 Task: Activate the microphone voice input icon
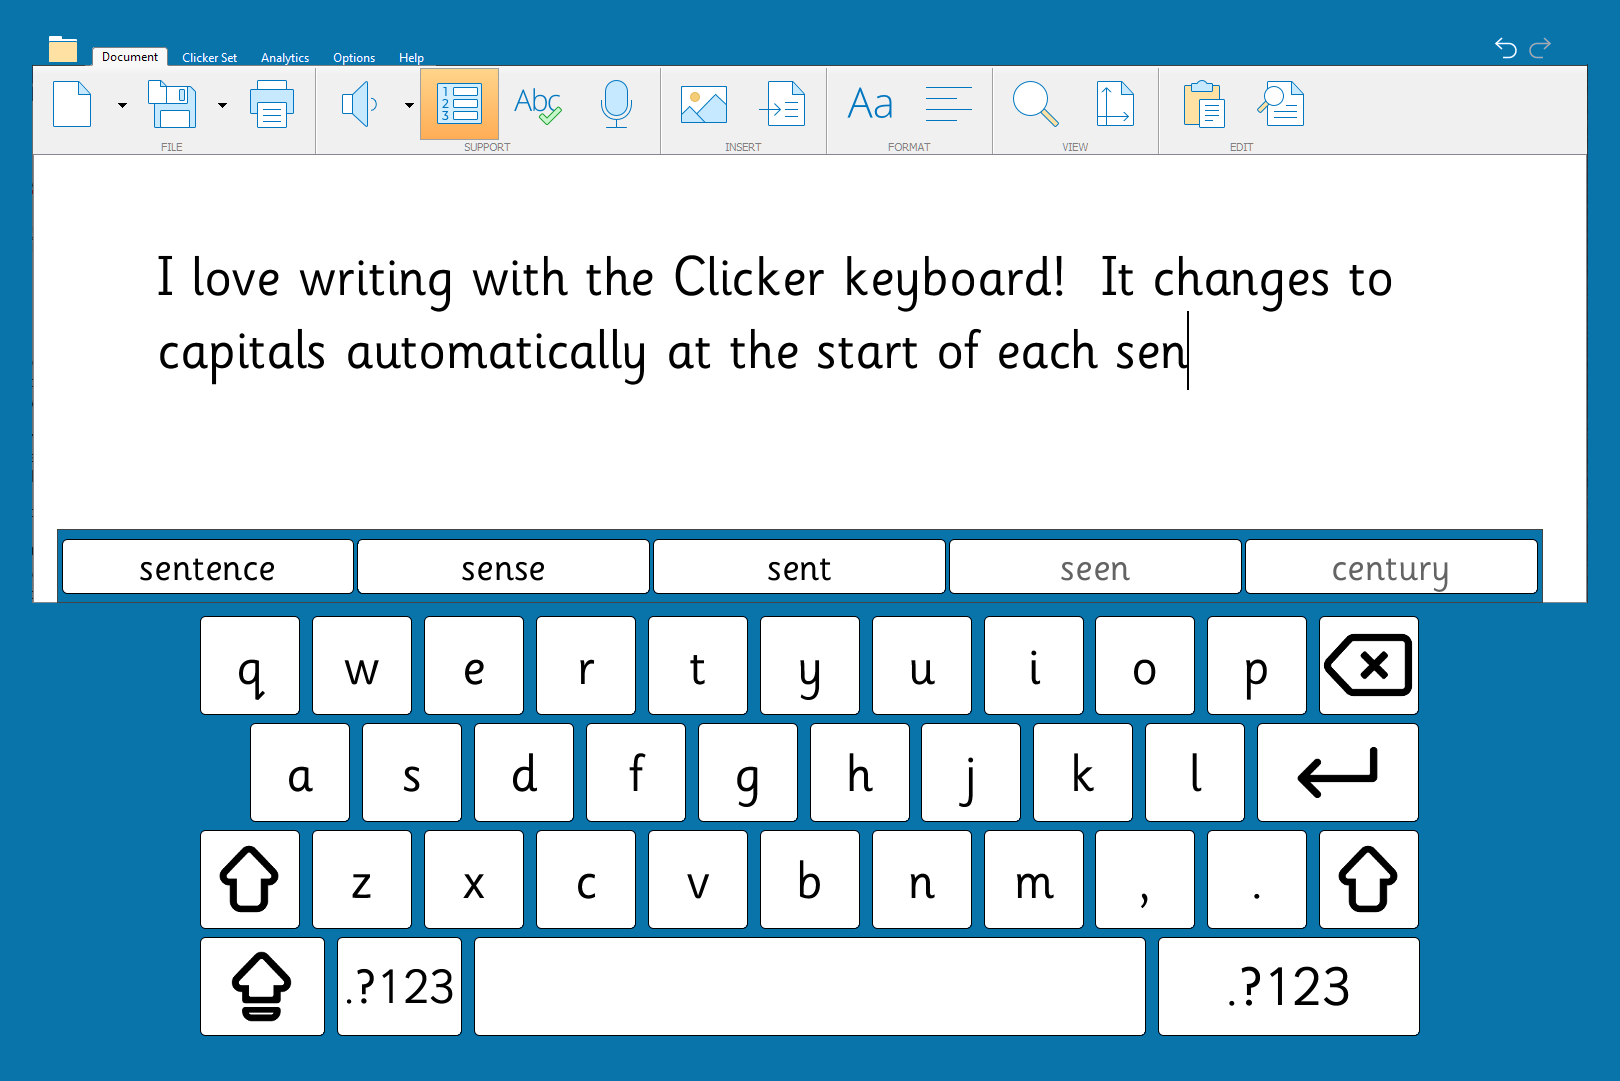click(616, 105)
